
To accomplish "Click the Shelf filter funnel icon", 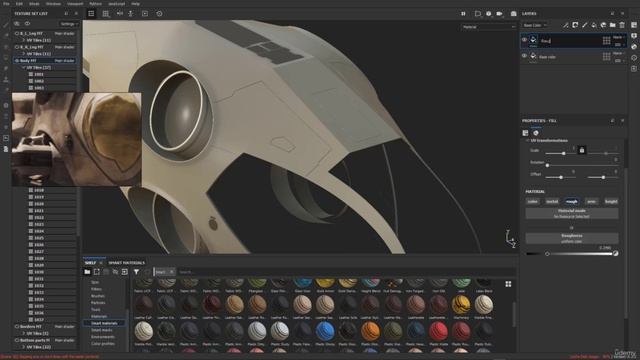I will pos(136,272).
